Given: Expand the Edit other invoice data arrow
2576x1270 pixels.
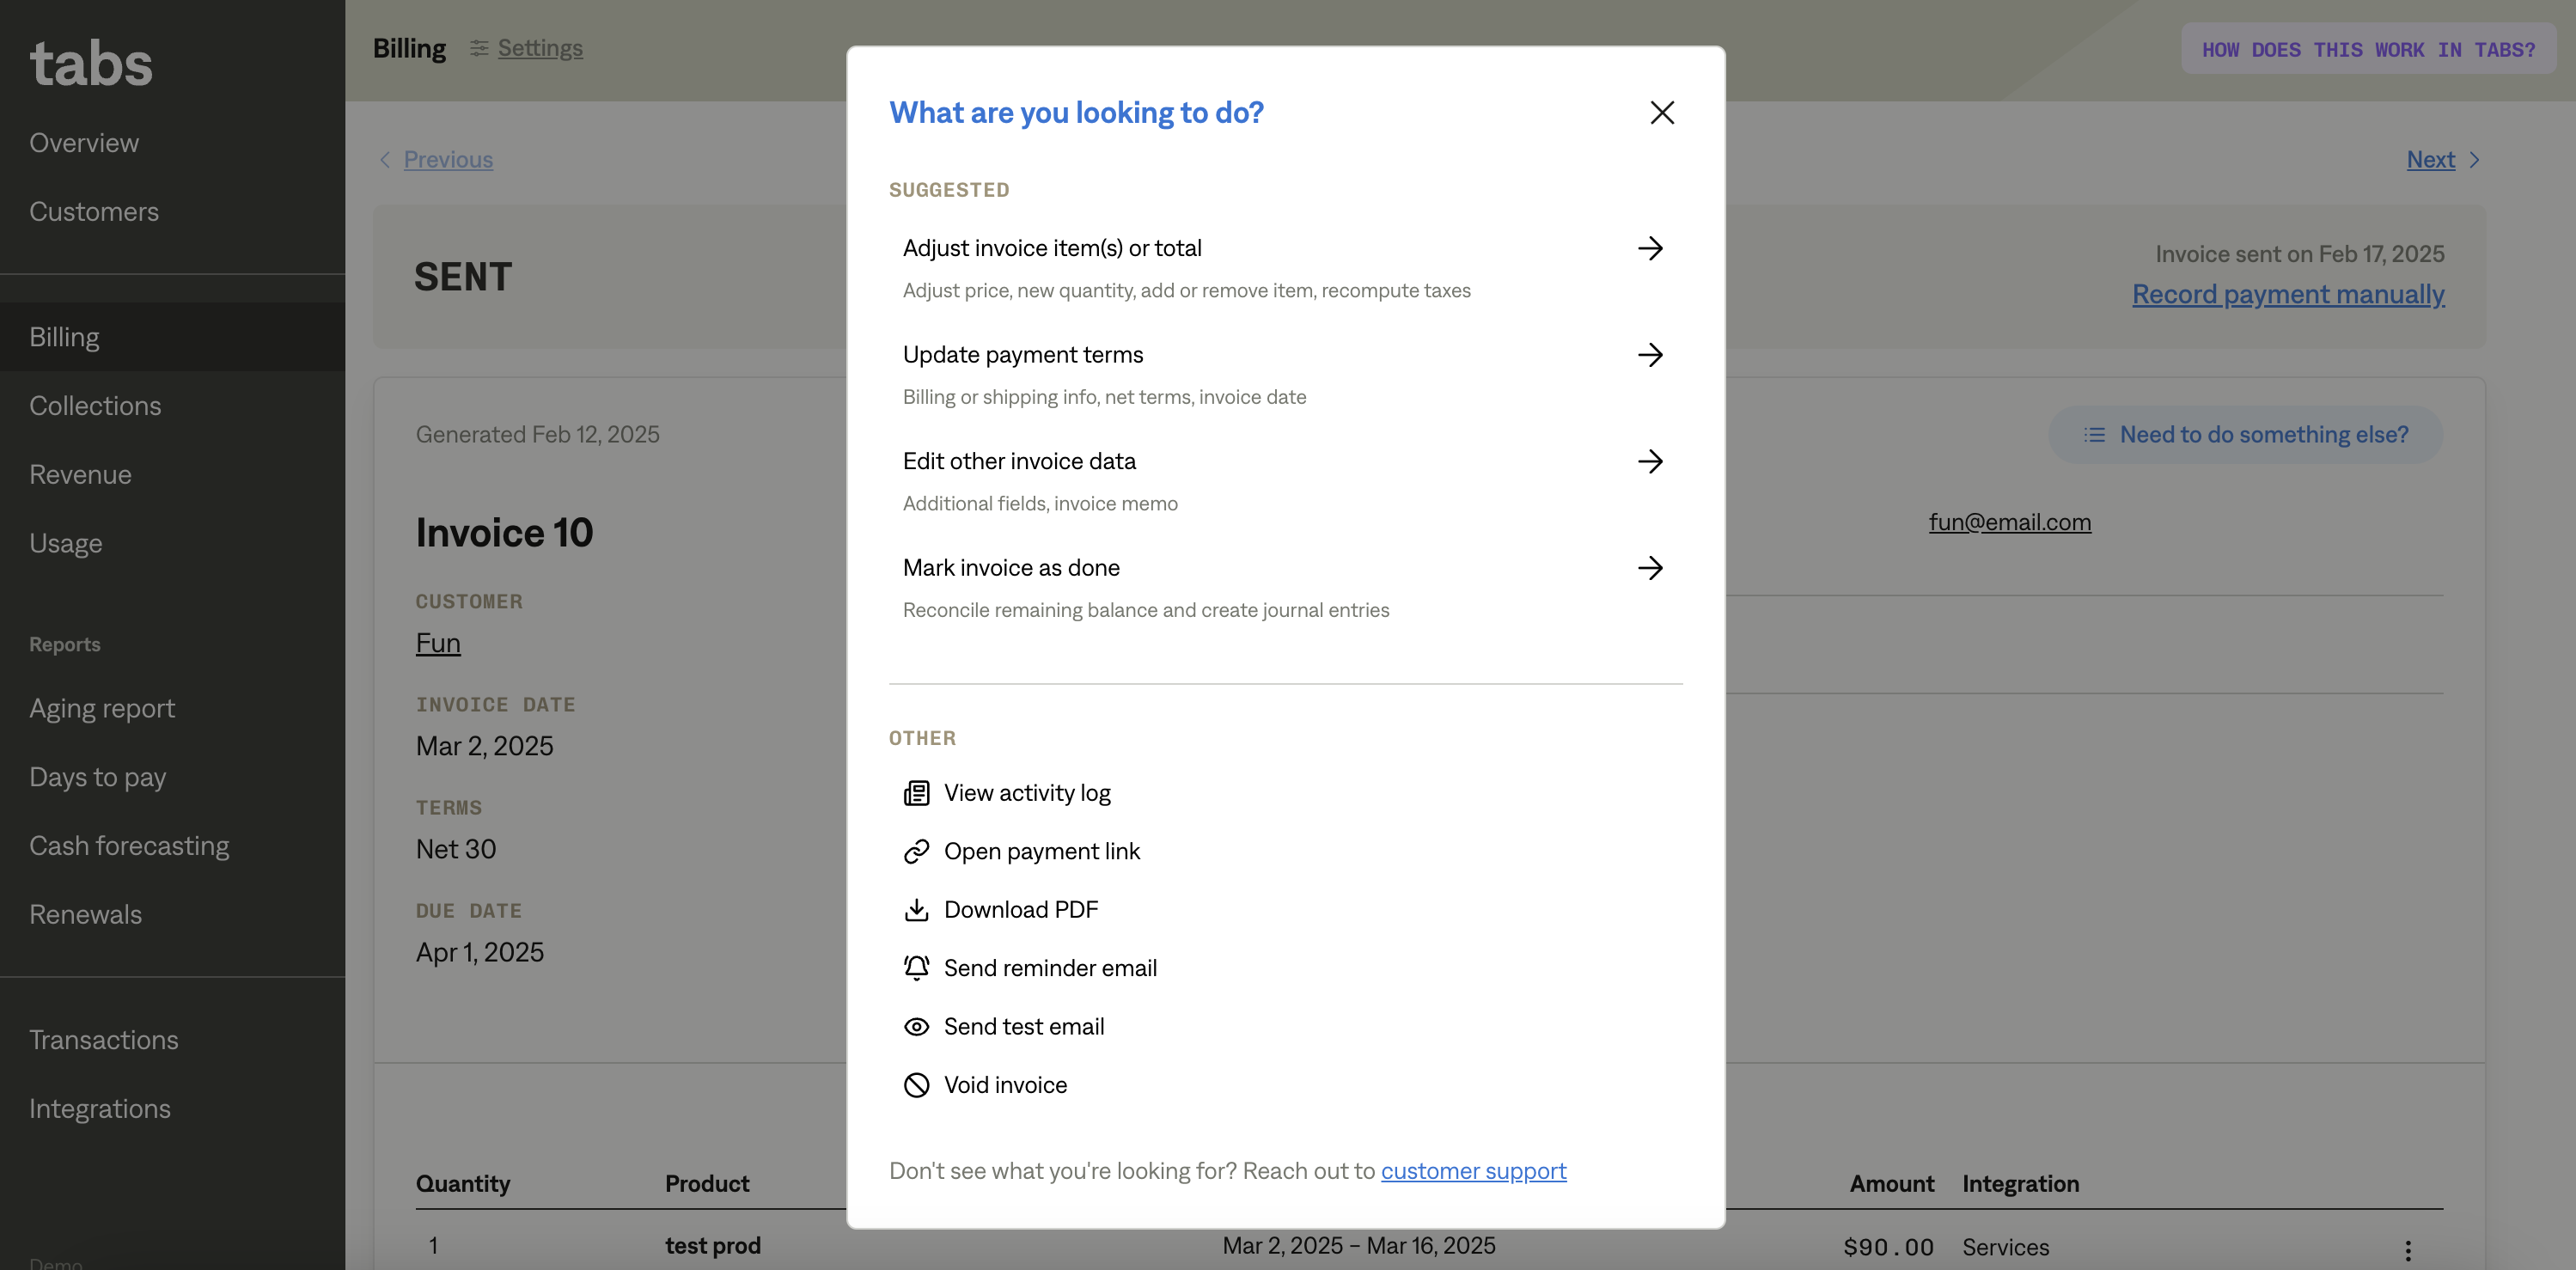Looking at the screenshot, I should click(x=1650, y=461).
